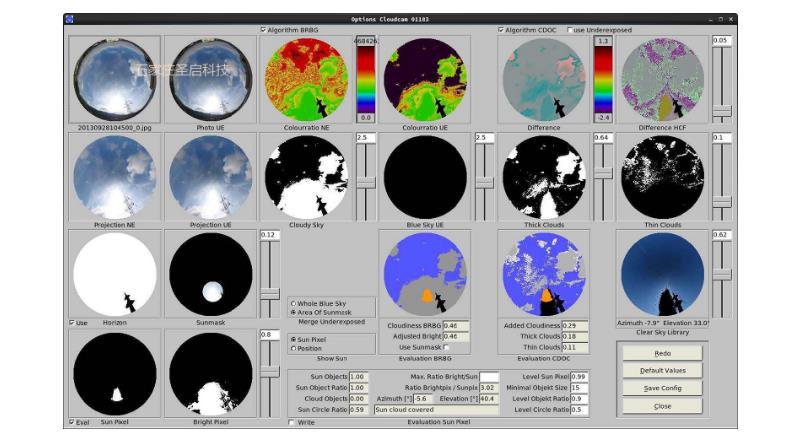Image resolution: width=800 pixels, height=442 pixels.
Task: Select the white Horizon mask image
Action: coord(115,274)
